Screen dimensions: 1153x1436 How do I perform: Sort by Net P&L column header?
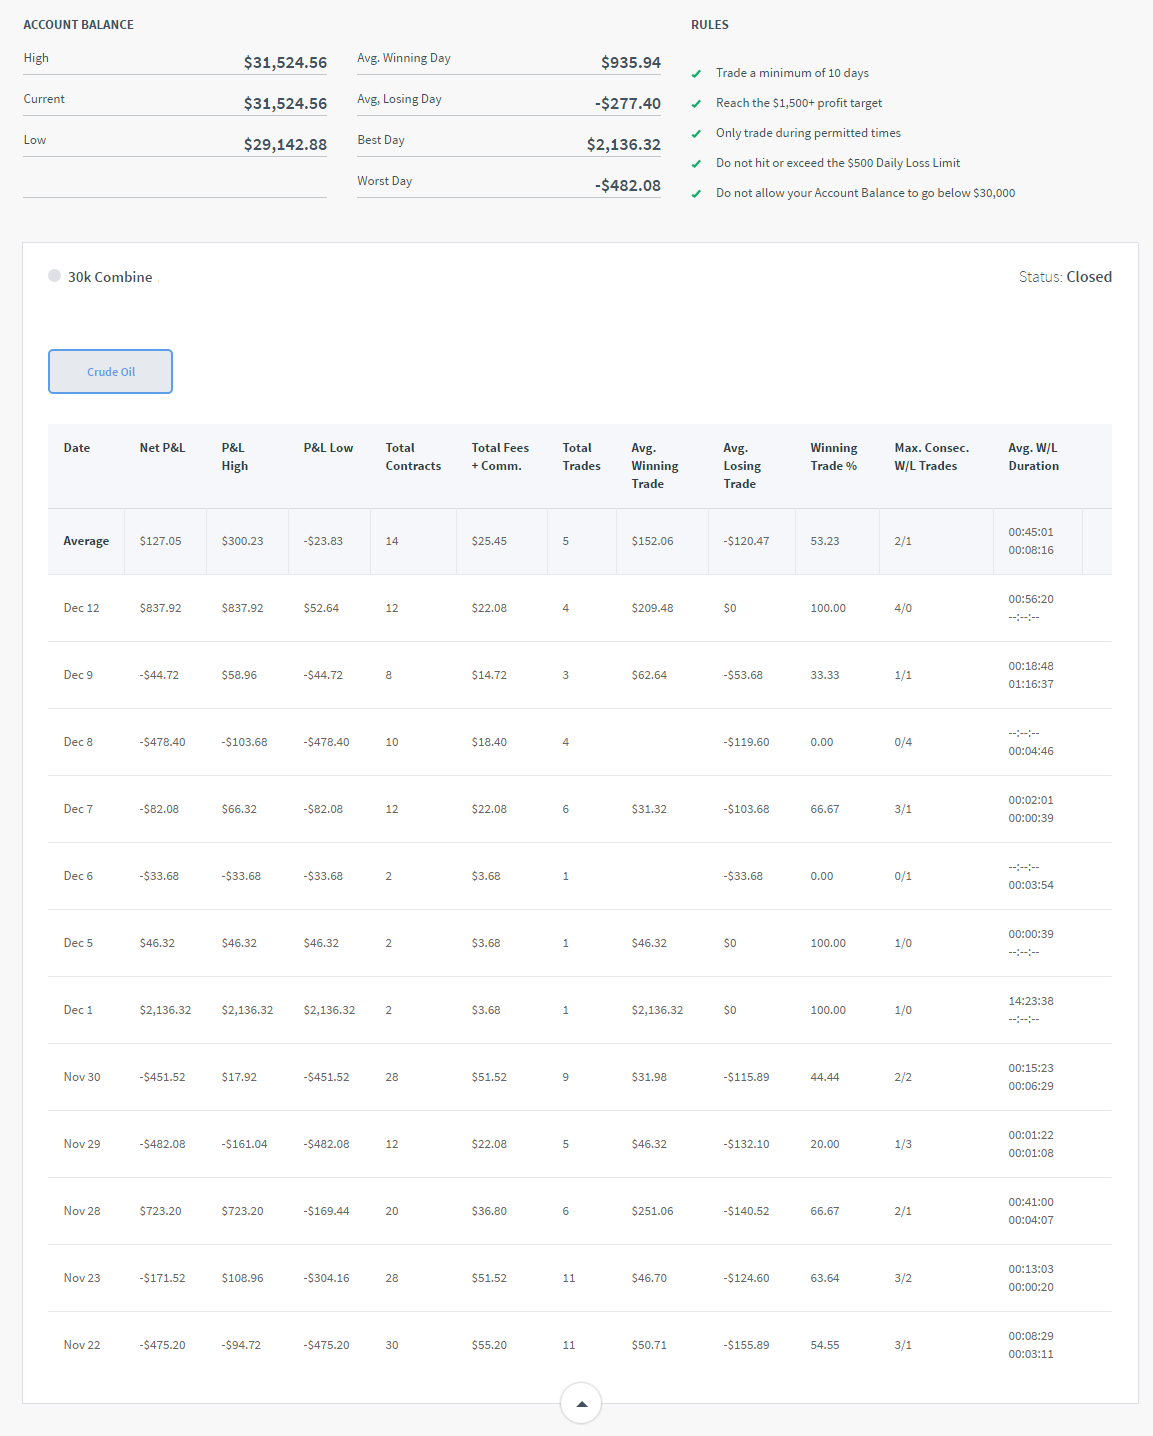(x=162, y=448)
